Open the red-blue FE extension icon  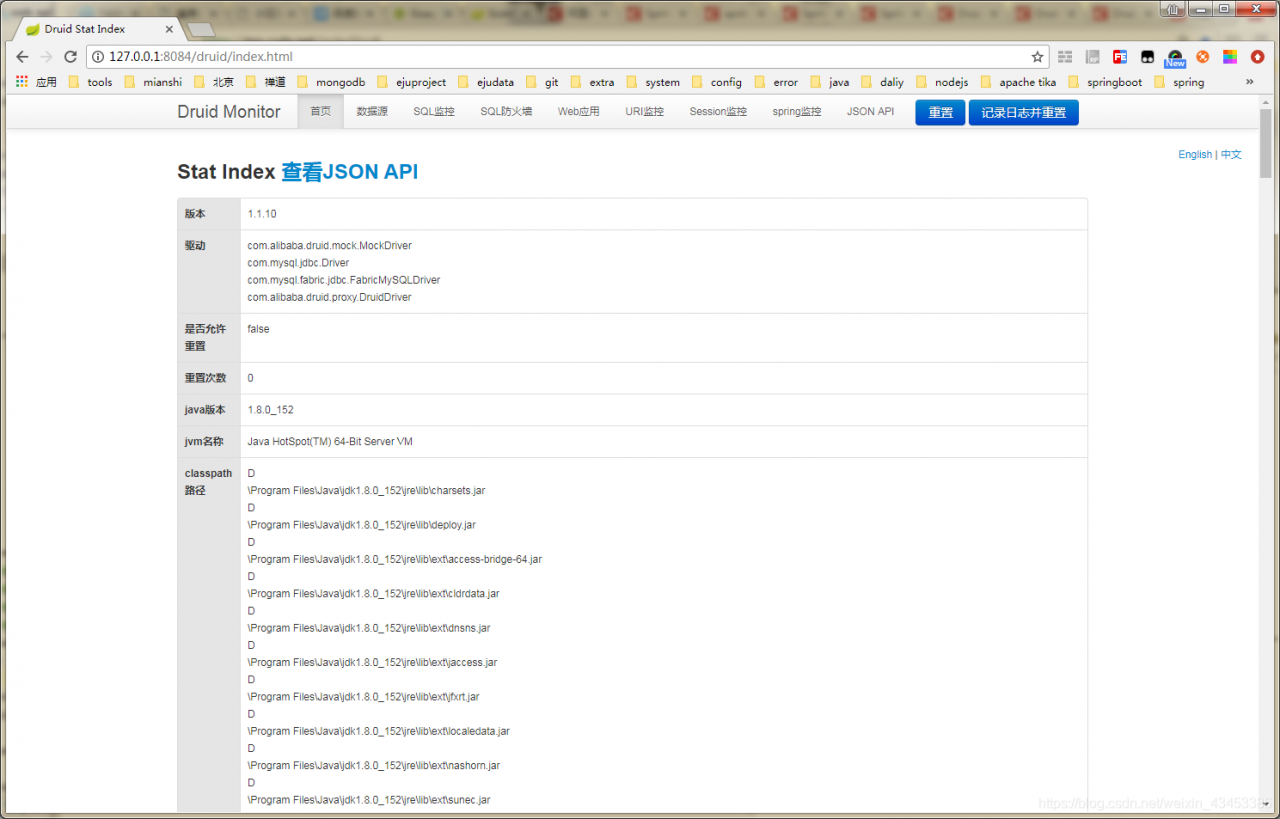click(x=1120, y=57)
